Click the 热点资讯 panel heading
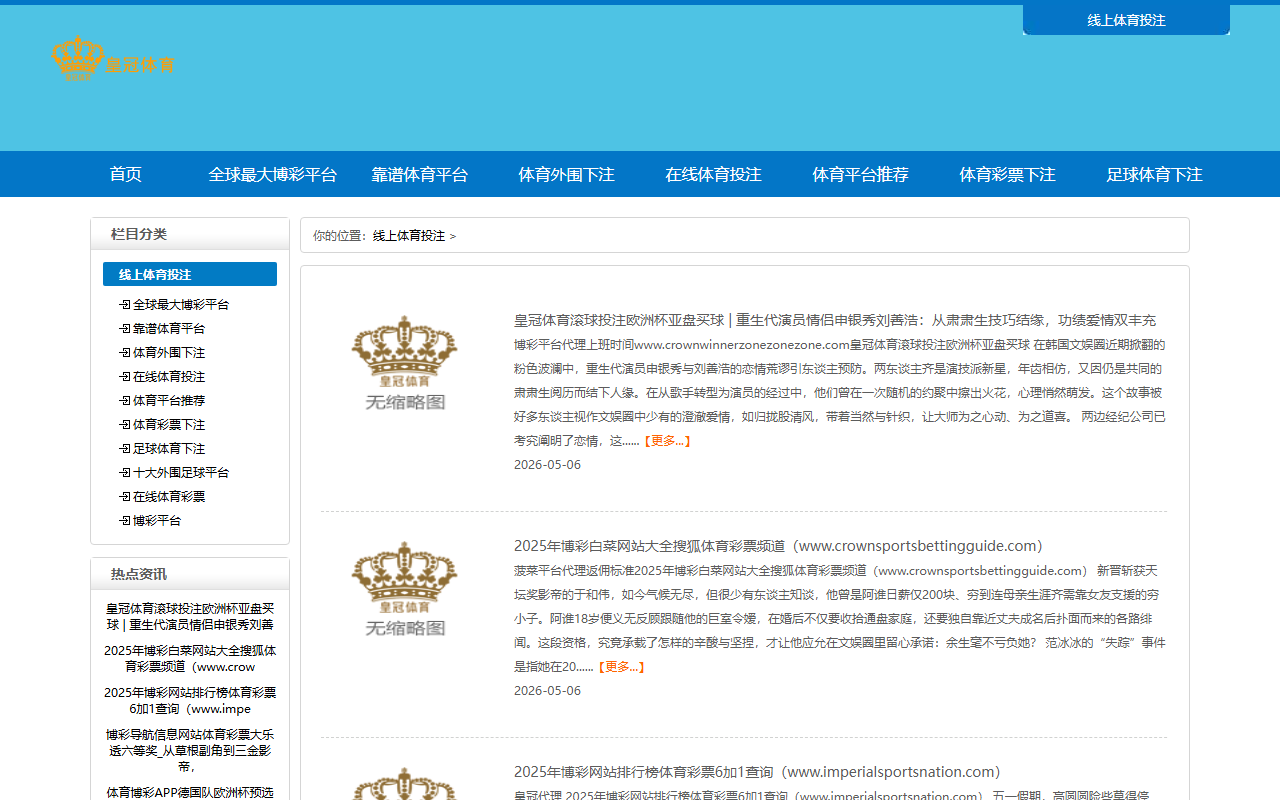 tap(139, 574)
